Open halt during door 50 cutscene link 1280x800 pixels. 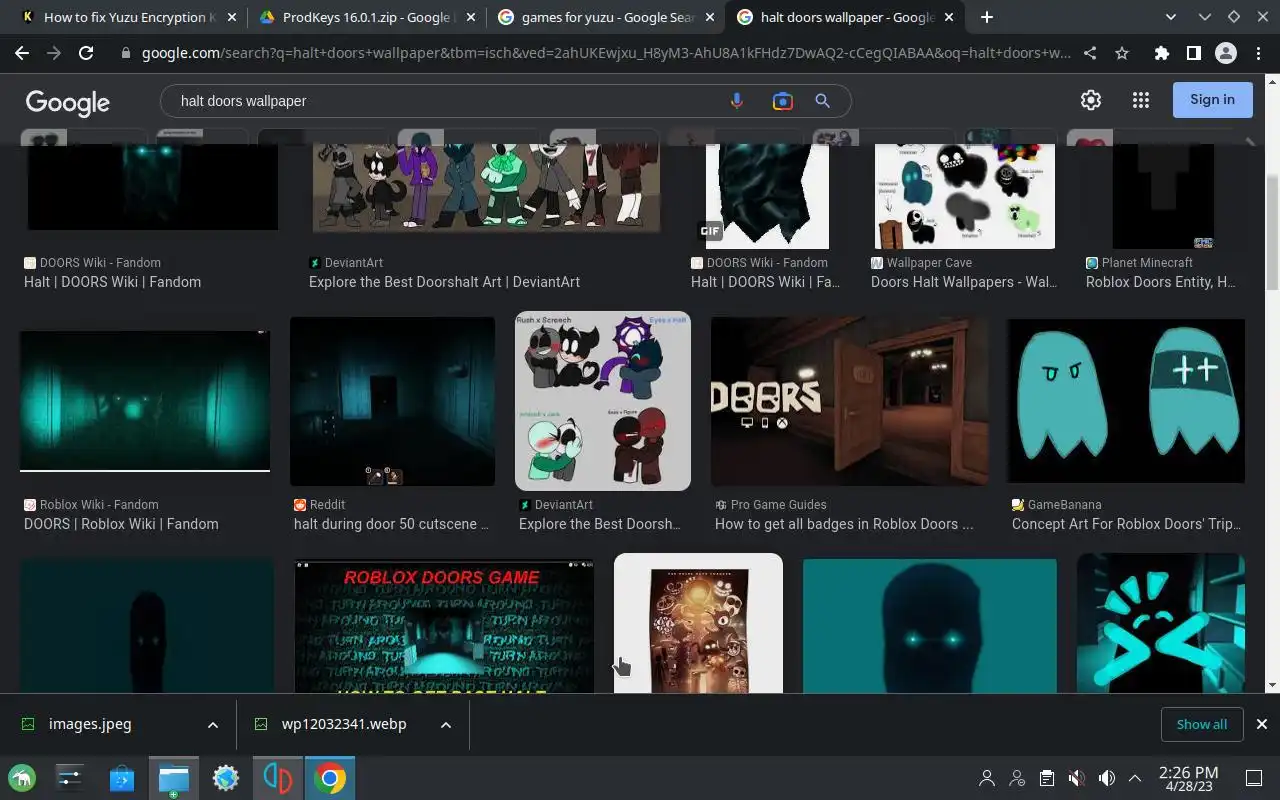[391, 524]
